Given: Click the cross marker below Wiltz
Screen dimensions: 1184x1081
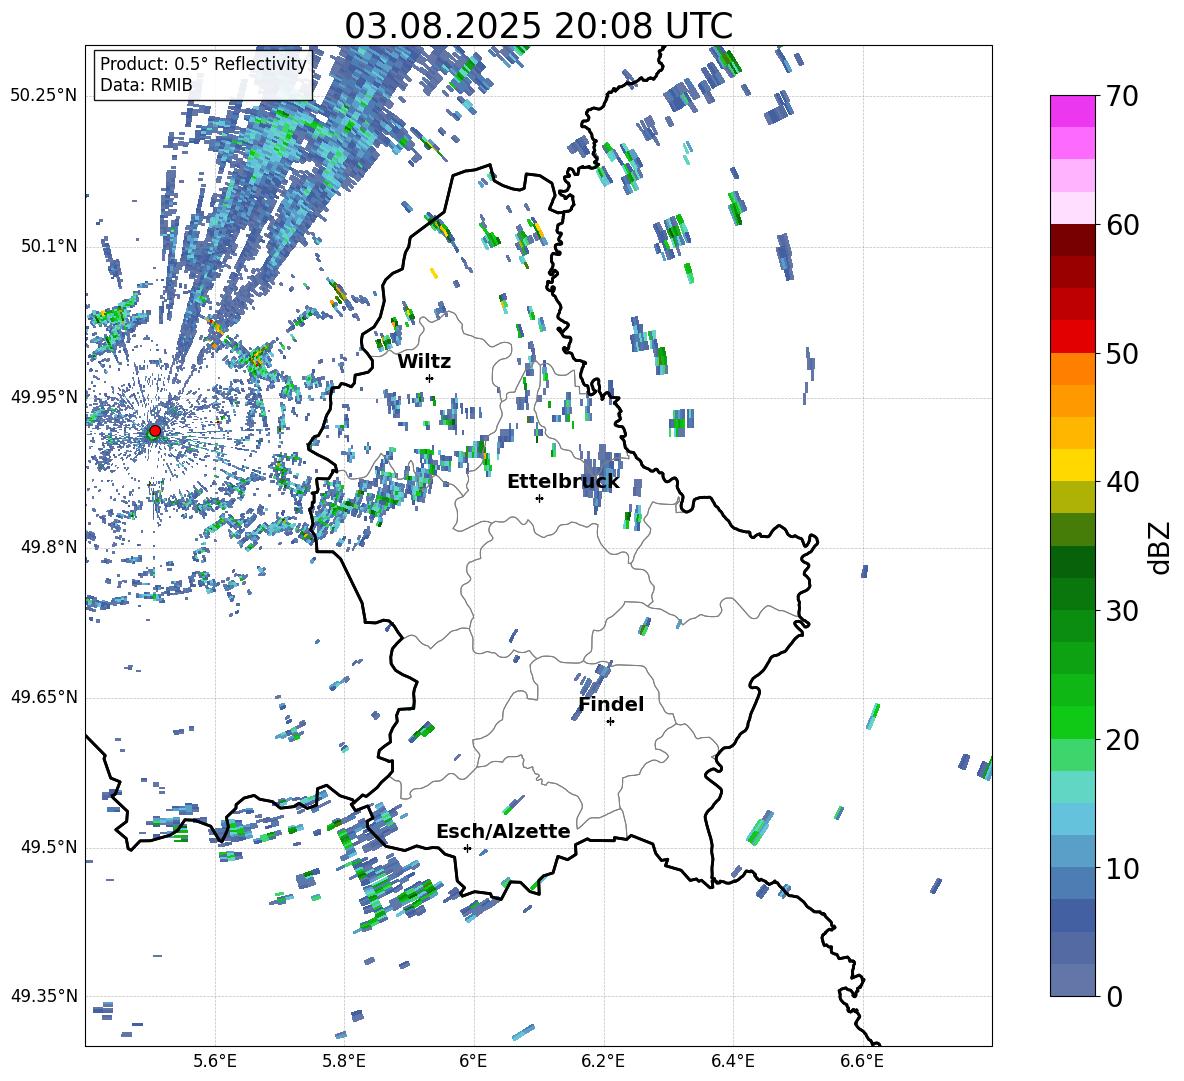Looking at the screenshot, I should 430,378.
